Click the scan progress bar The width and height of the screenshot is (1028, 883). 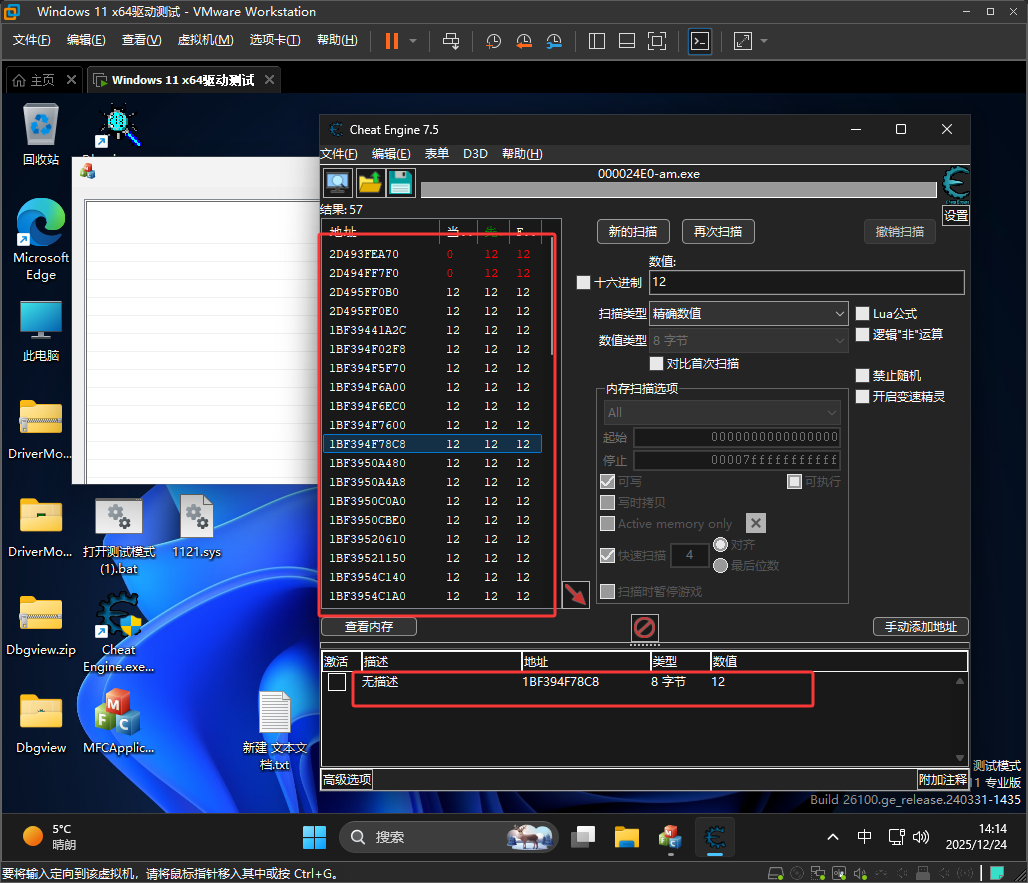pyautogui.click(x=678, y=190)
